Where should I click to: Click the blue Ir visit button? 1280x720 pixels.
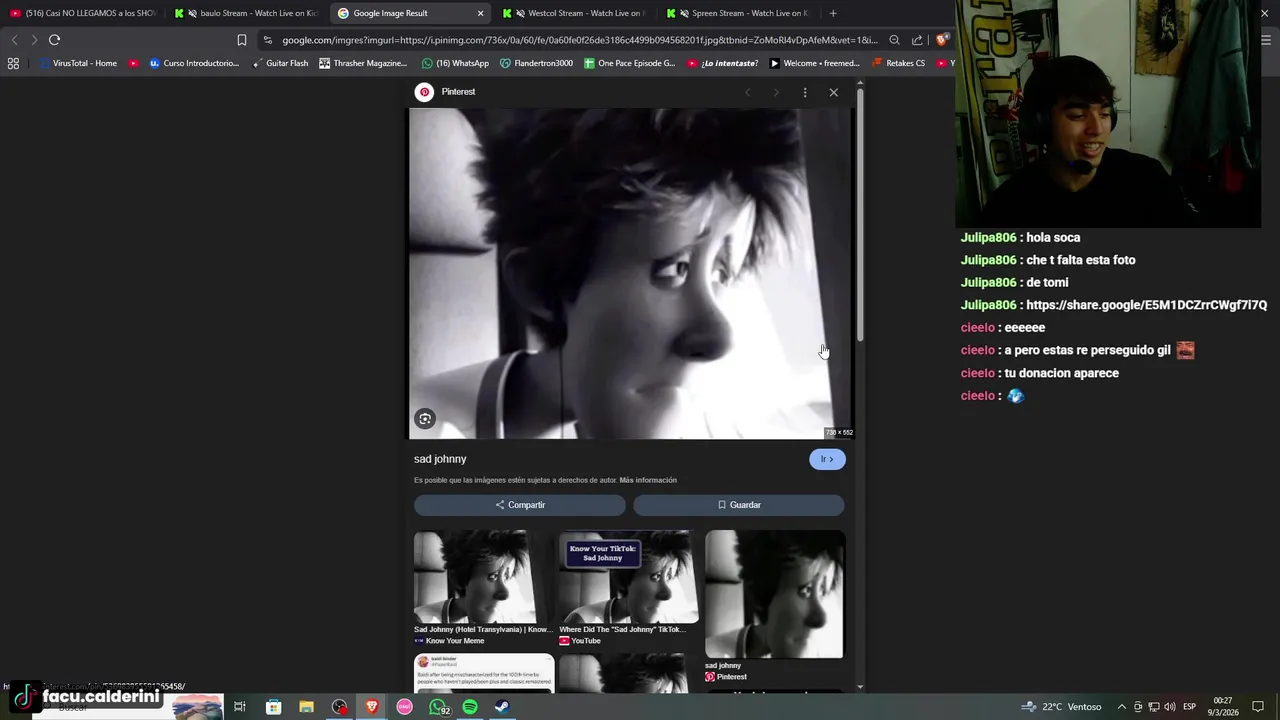pos(827,459)
